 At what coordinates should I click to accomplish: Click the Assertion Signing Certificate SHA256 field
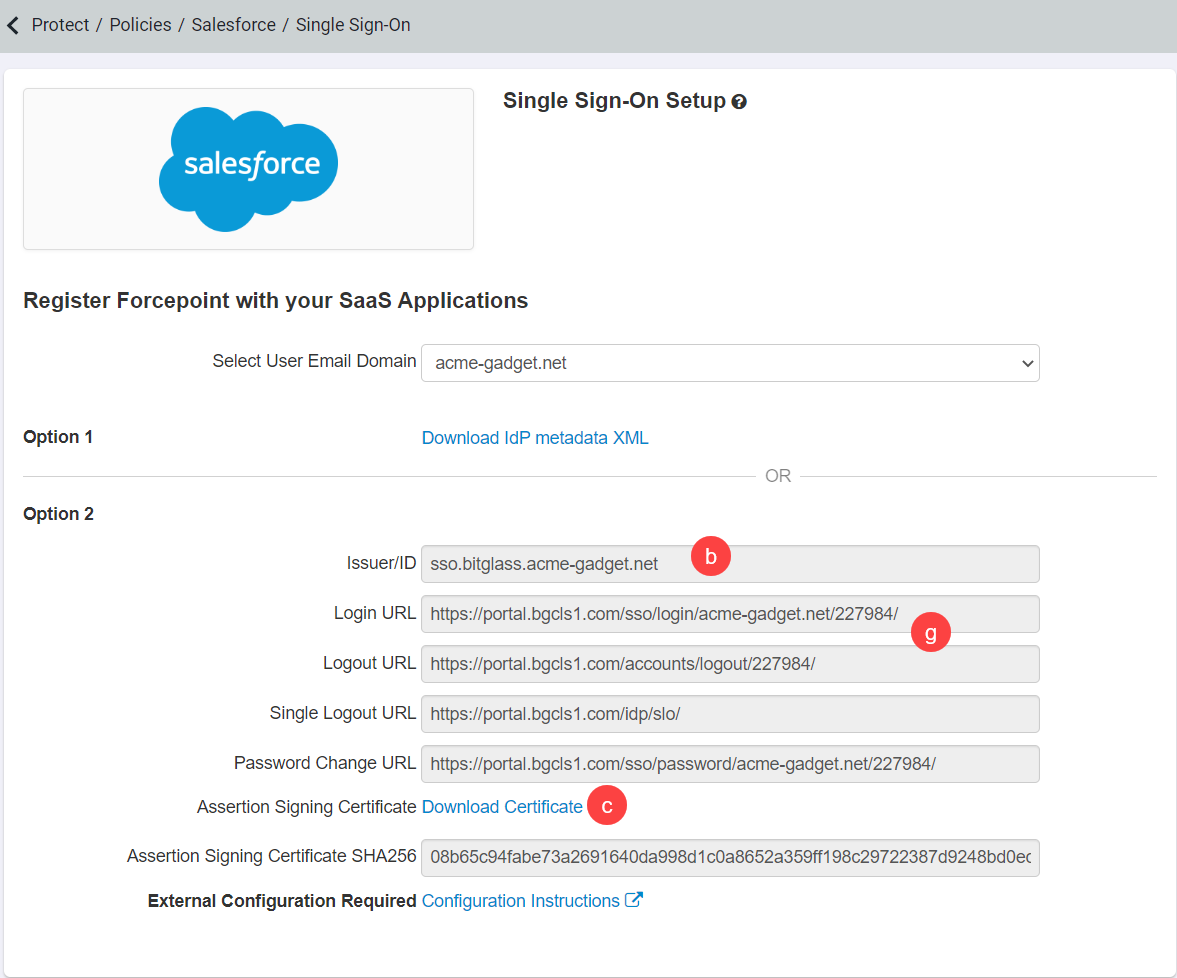click(x=730, y=858)
